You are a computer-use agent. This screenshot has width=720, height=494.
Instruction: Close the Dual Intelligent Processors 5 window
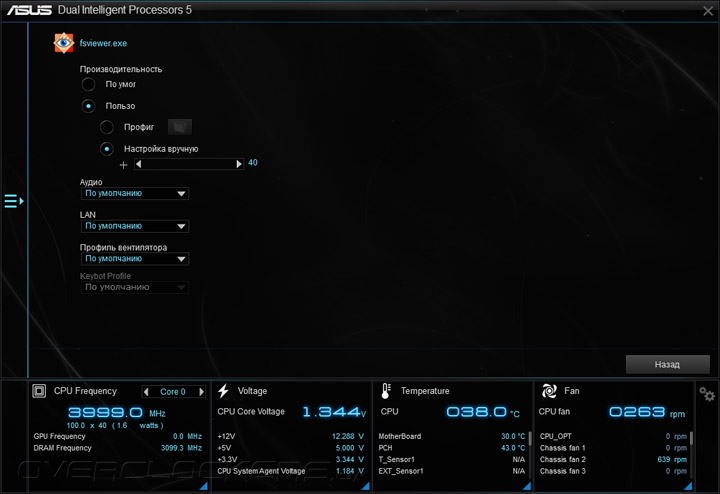click(708, 11)
